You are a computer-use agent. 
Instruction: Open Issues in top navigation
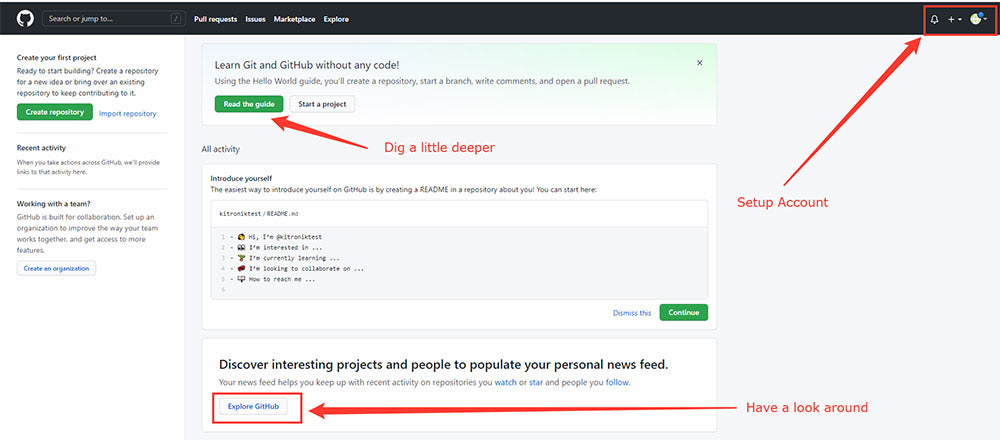click(256, 19)
